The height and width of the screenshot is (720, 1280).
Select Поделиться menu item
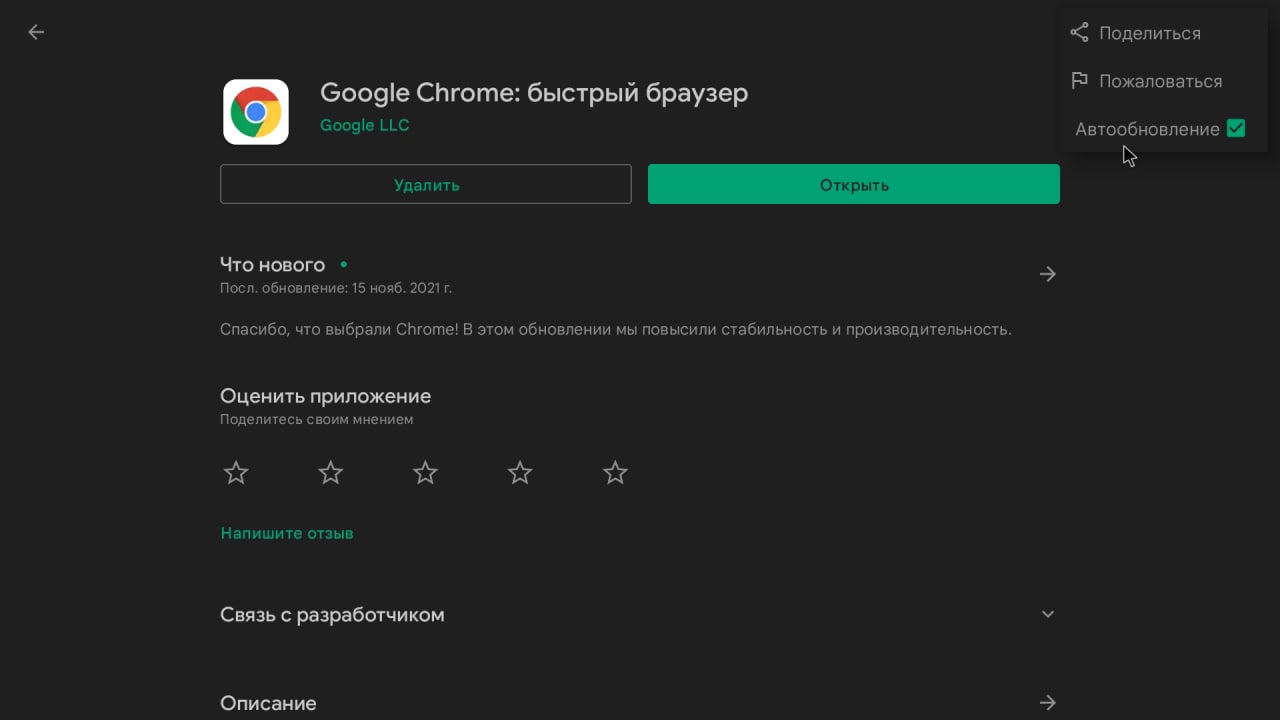(1164, 33)
